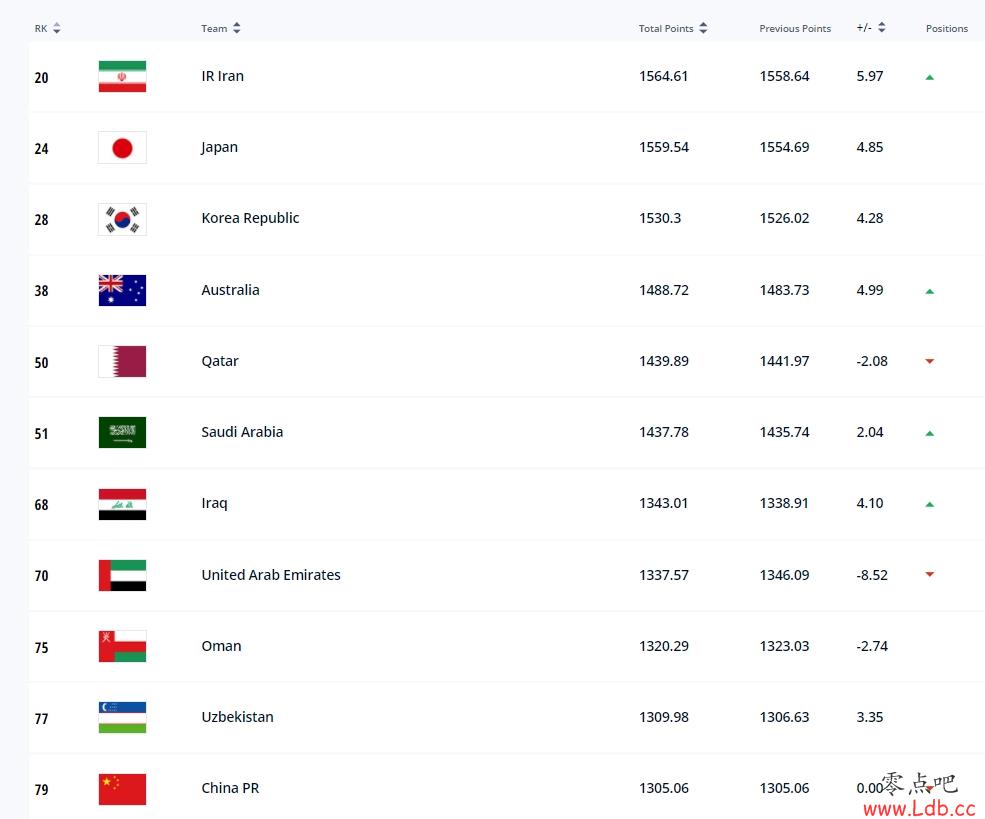Click the United Arab Emirates flag

[122, 575]
